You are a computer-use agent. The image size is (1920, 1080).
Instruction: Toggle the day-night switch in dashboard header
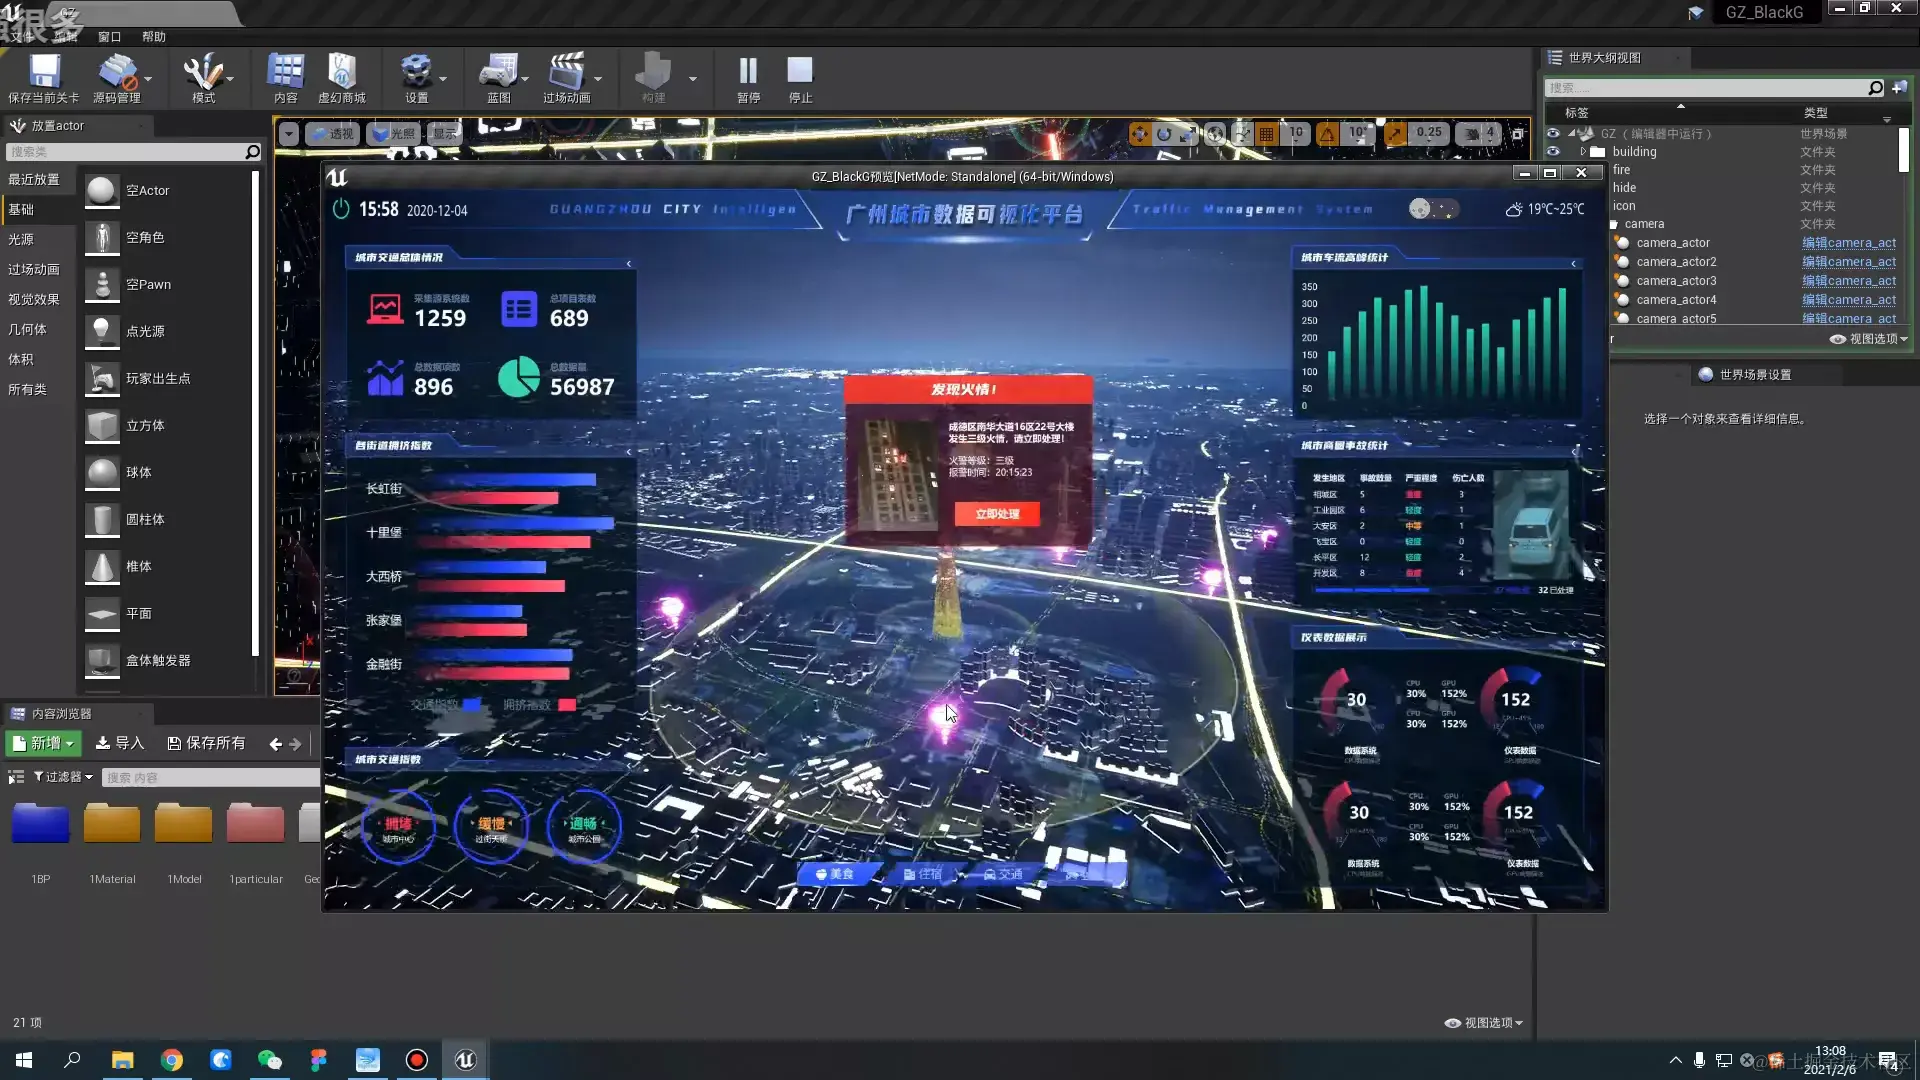[x=1433, y=209]
